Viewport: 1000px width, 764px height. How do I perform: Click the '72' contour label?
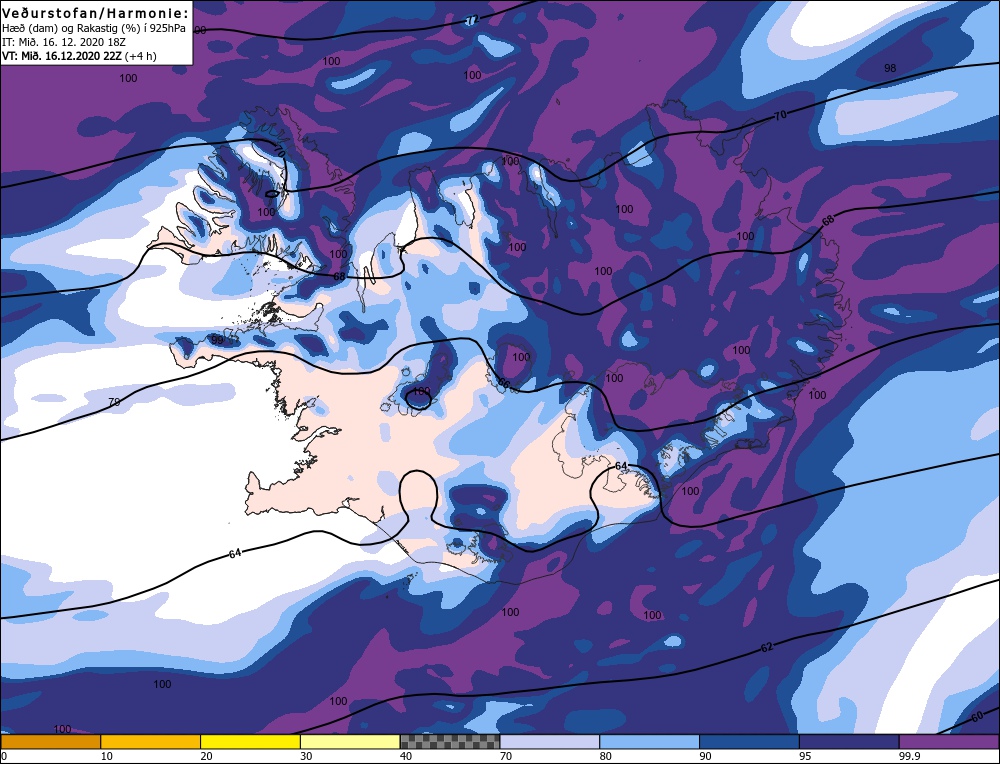click(471, 20)
